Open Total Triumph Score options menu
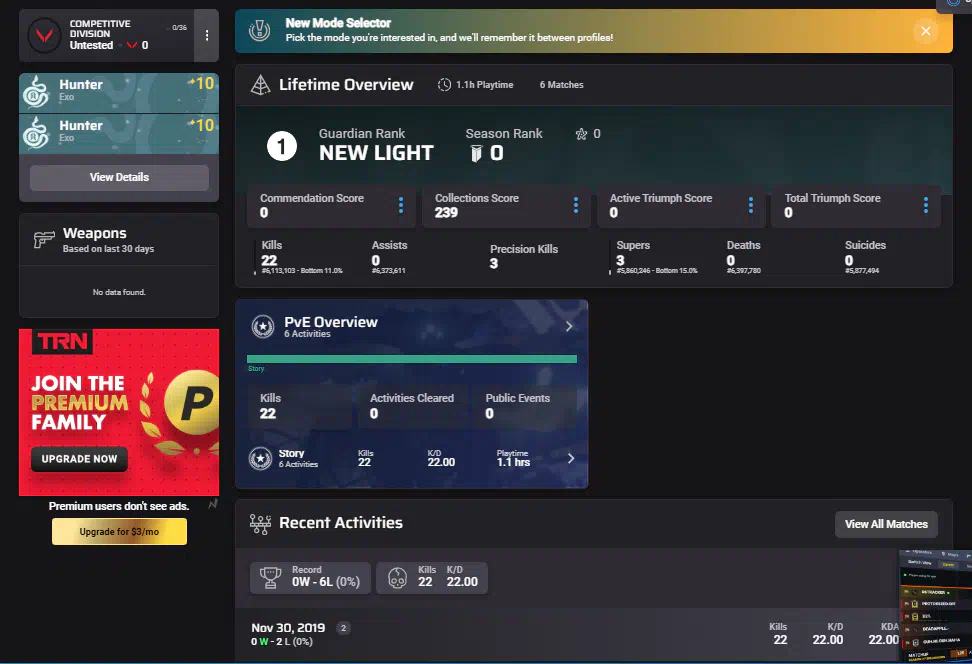Viewport: 972px width, 664px height. (926, 205)
